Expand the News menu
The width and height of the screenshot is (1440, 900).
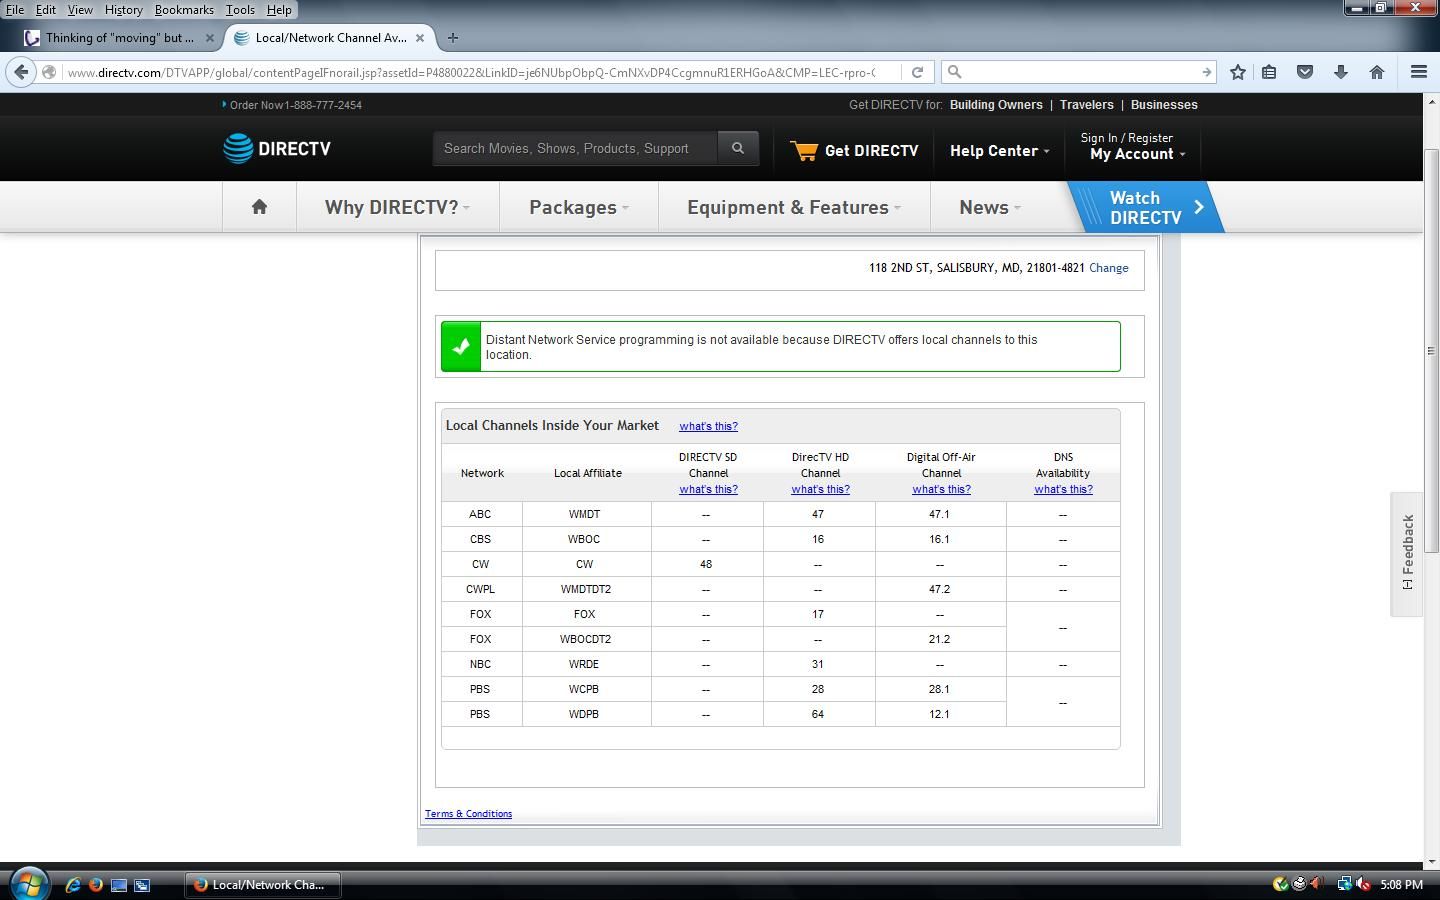(x=990, y=207)
